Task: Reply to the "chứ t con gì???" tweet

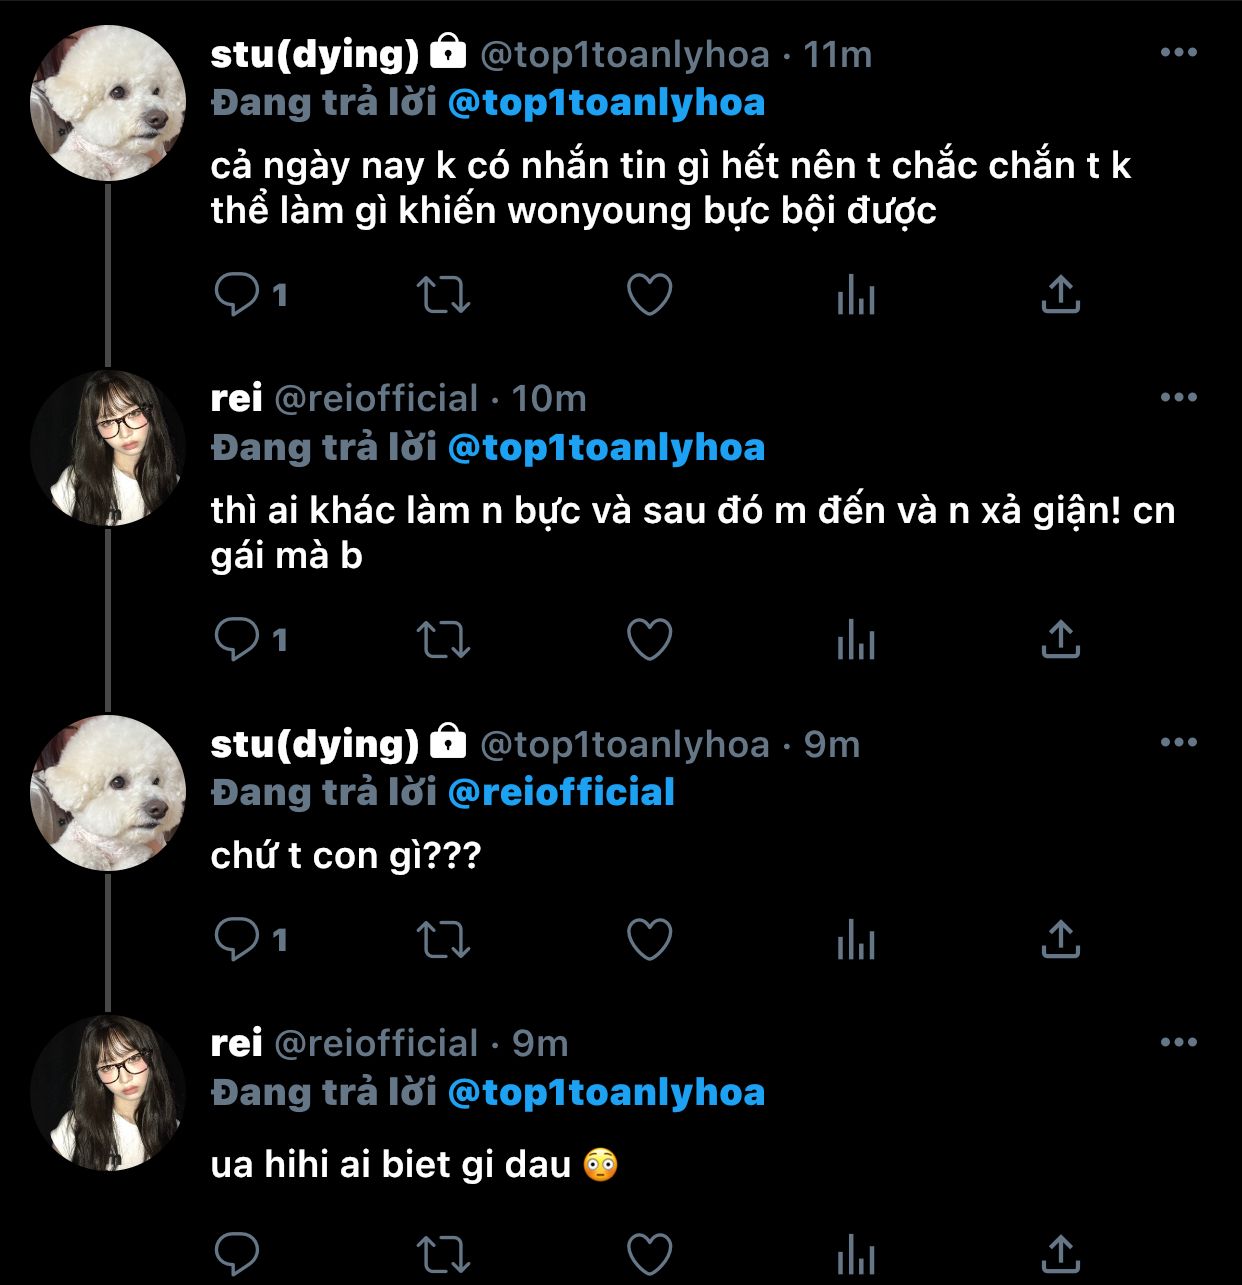Action: point(237,939)
